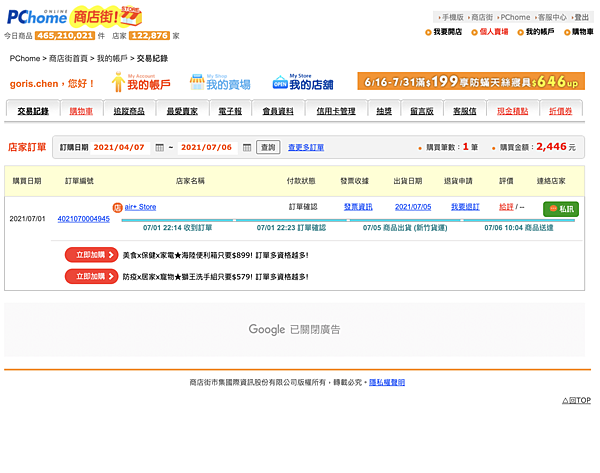The image size is (600, 473).
Task: Click the start date field 2021/04/07
Action: [119, 147]
